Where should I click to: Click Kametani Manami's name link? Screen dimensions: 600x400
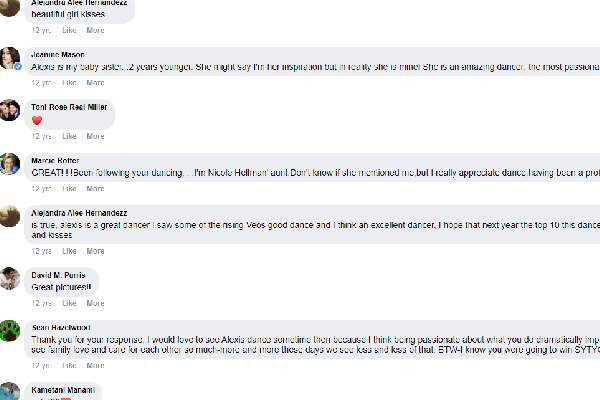tap(64, 389)
